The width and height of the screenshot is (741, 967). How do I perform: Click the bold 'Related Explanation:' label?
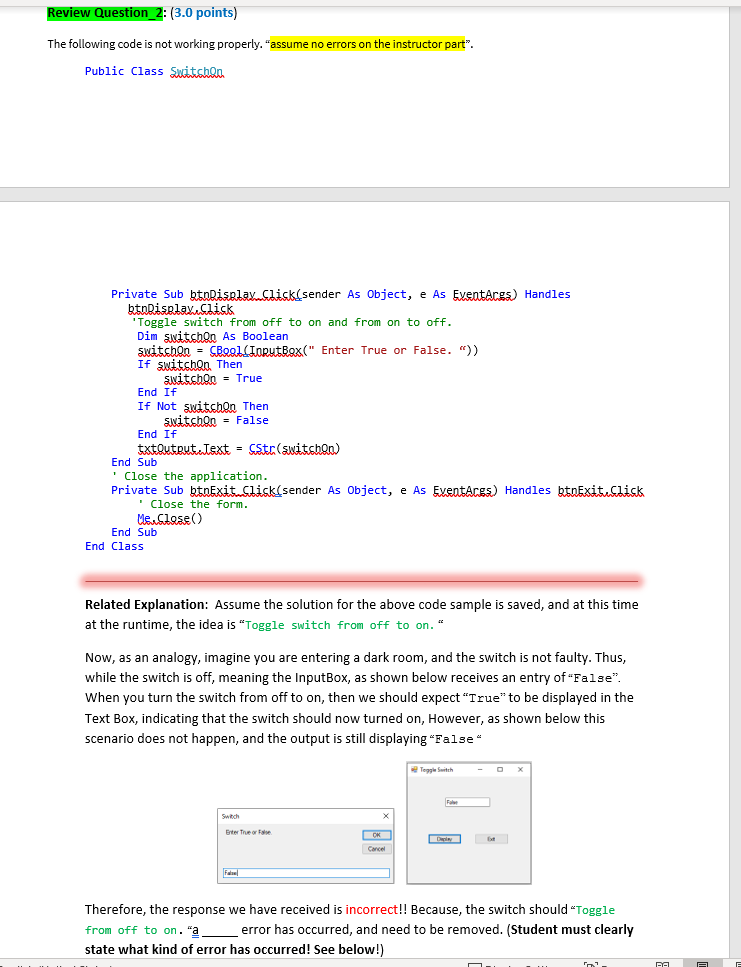pos(146,604)
